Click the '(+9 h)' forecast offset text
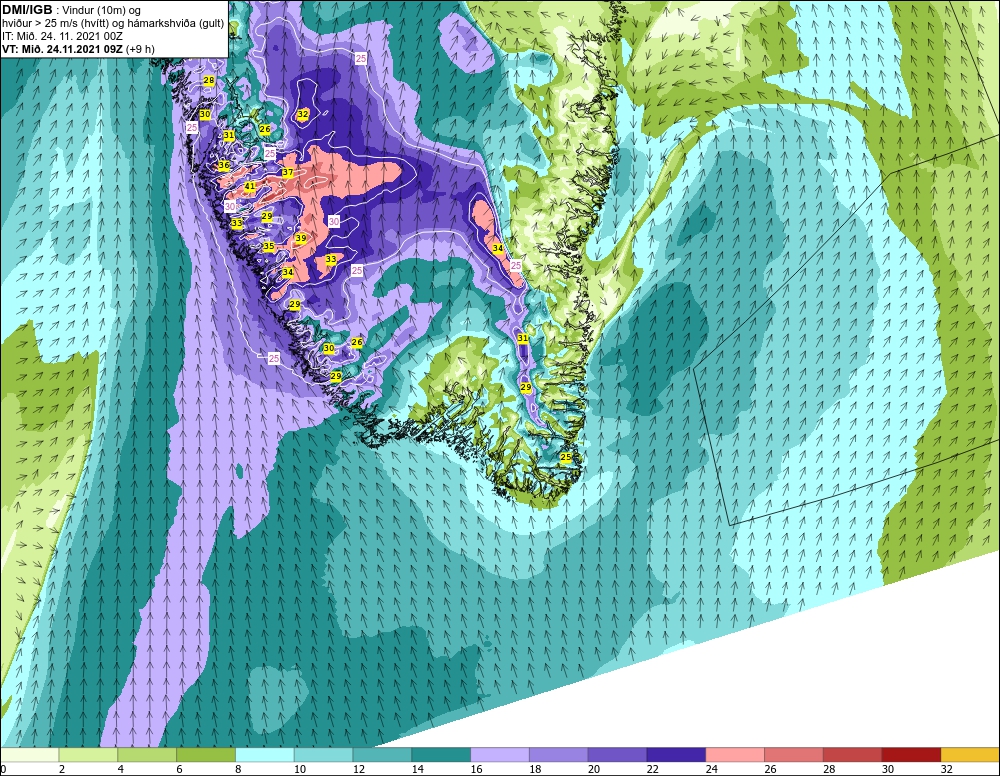Image resolution: width=1000 pixels, height=776 pixels. click(140, 48)
